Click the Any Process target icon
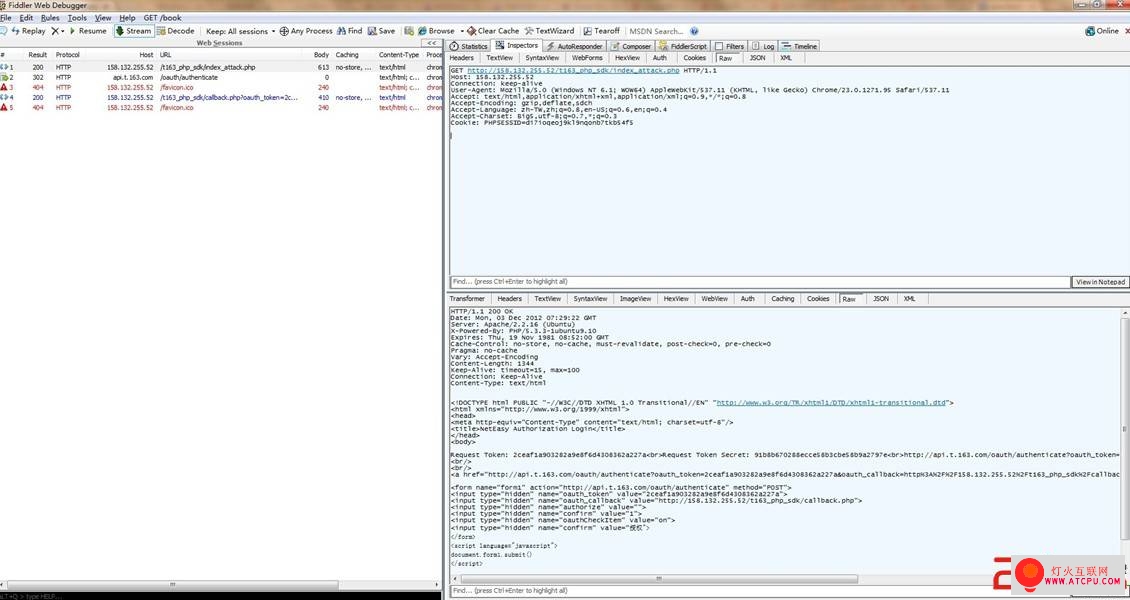This screenshot has height=600, width=1130. pyautogui.click(x=284, y=31)
